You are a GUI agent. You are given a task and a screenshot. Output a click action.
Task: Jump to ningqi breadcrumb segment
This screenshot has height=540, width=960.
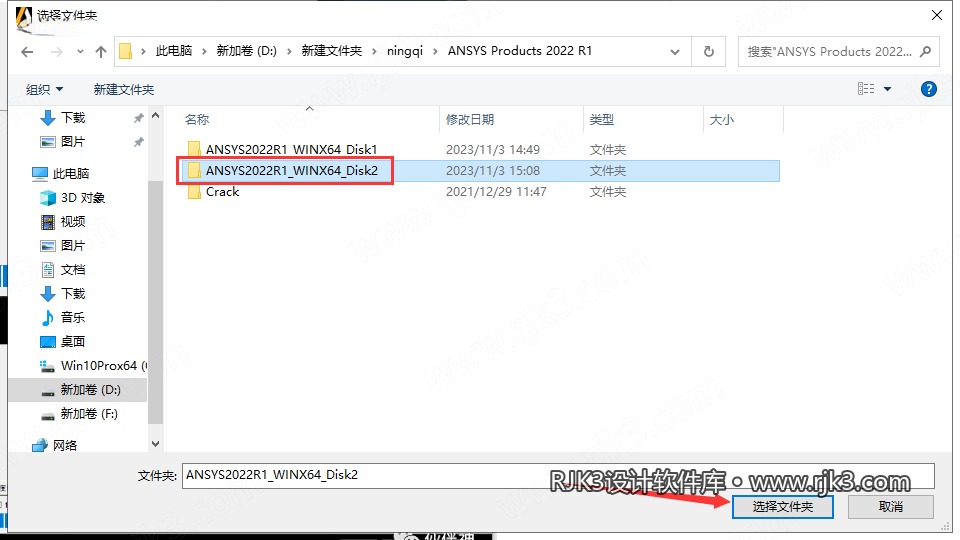point(405,51)
